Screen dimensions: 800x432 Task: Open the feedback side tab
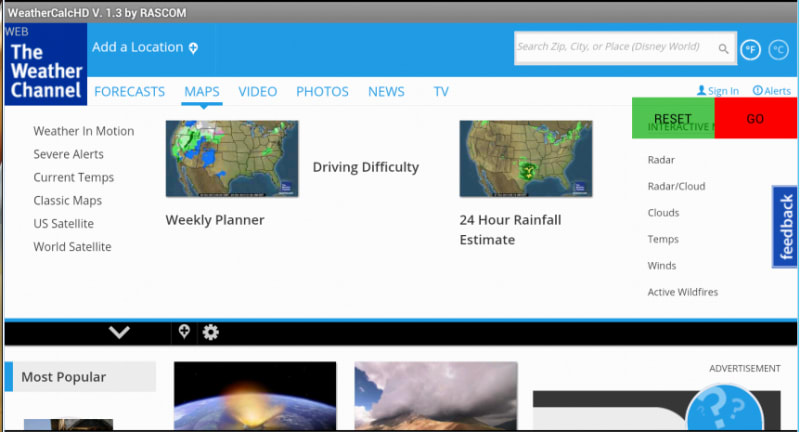tap(786, 226)
